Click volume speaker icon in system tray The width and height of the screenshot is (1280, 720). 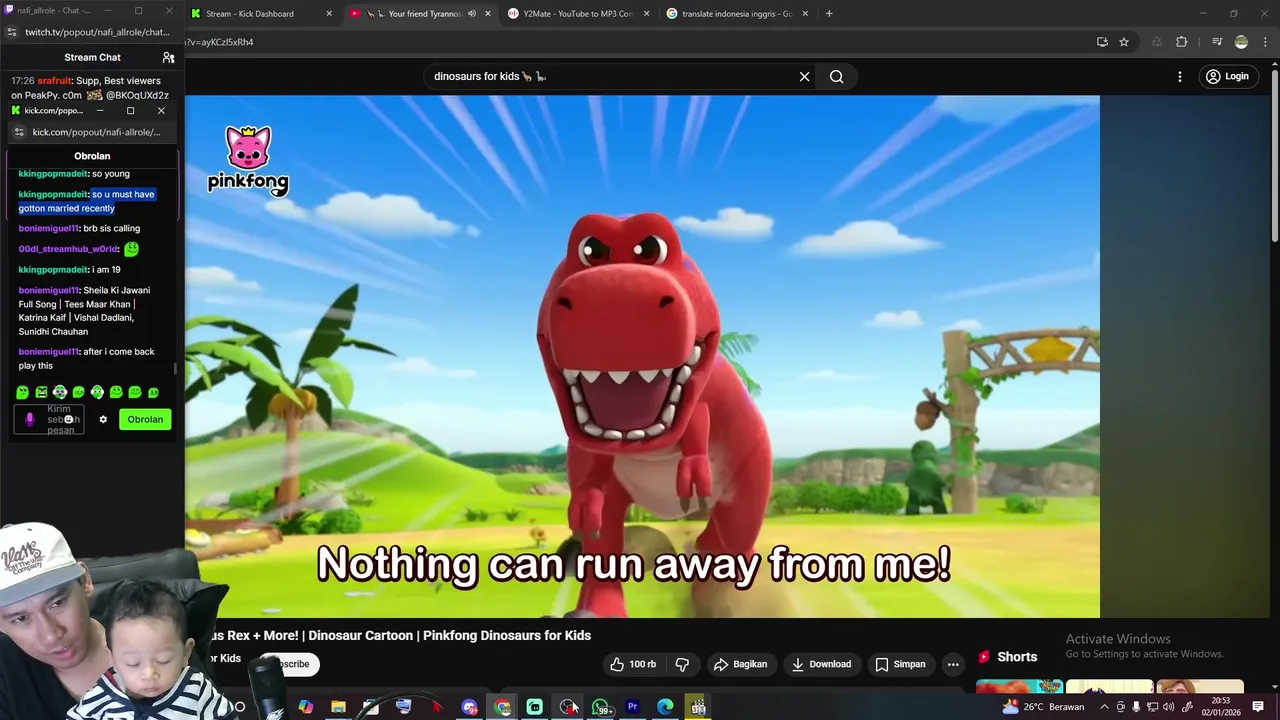[1169, 707]
